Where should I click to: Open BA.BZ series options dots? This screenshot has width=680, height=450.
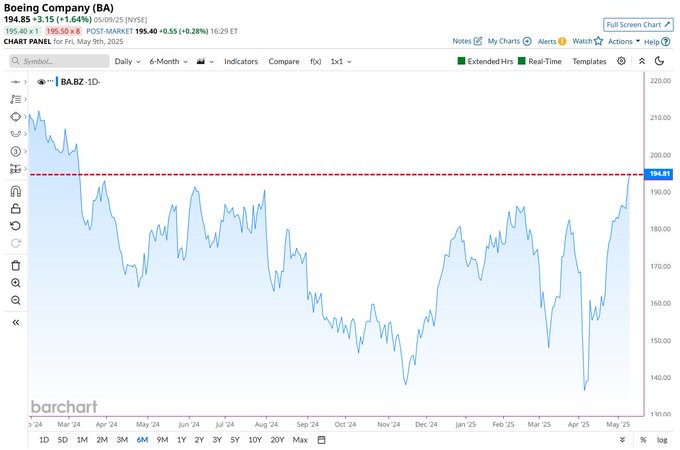point(50,81)
